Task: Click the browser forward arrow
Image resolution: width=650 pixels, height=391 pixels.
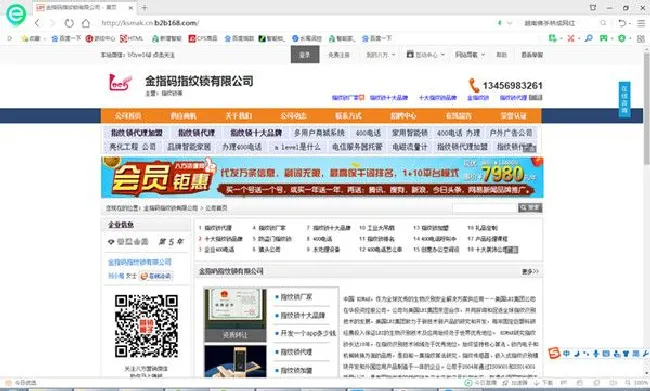Action: click(52, 23)
